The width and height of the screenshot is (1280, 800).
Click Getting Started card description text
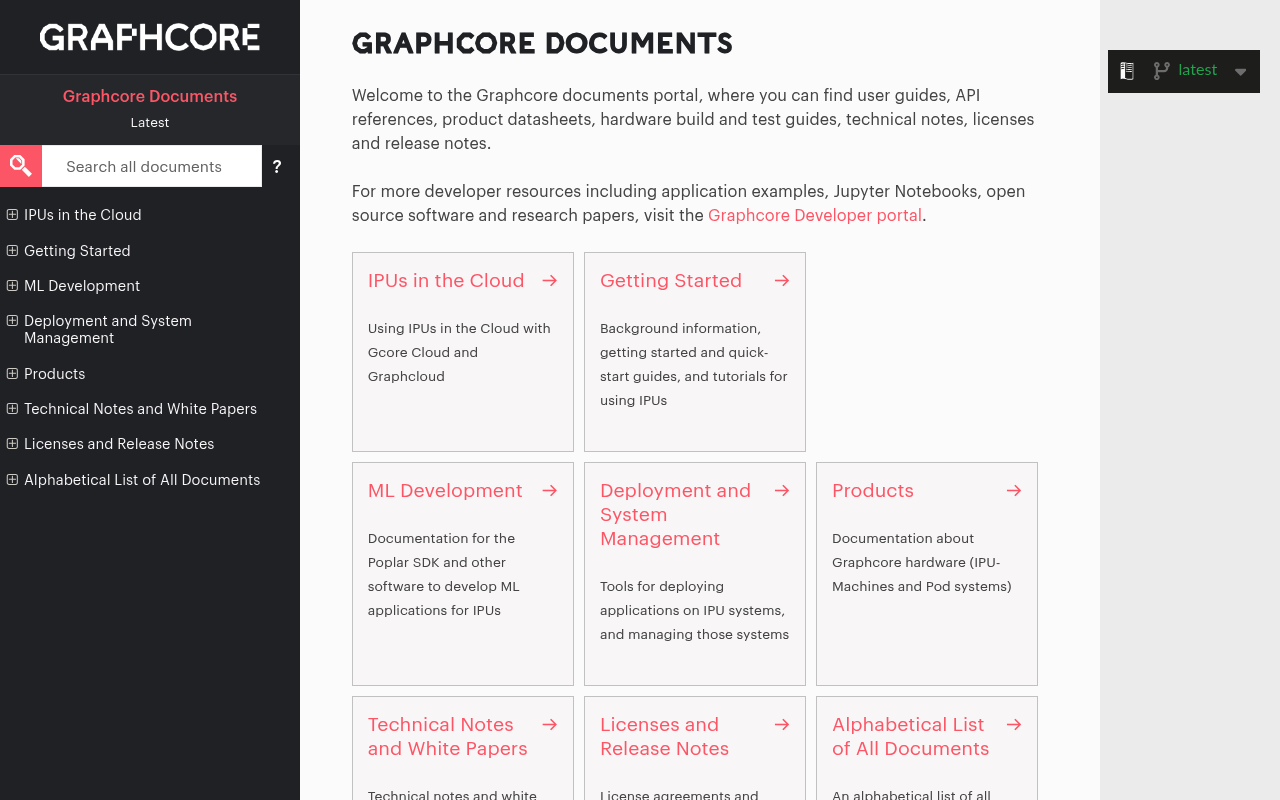(x=694, y=365)
